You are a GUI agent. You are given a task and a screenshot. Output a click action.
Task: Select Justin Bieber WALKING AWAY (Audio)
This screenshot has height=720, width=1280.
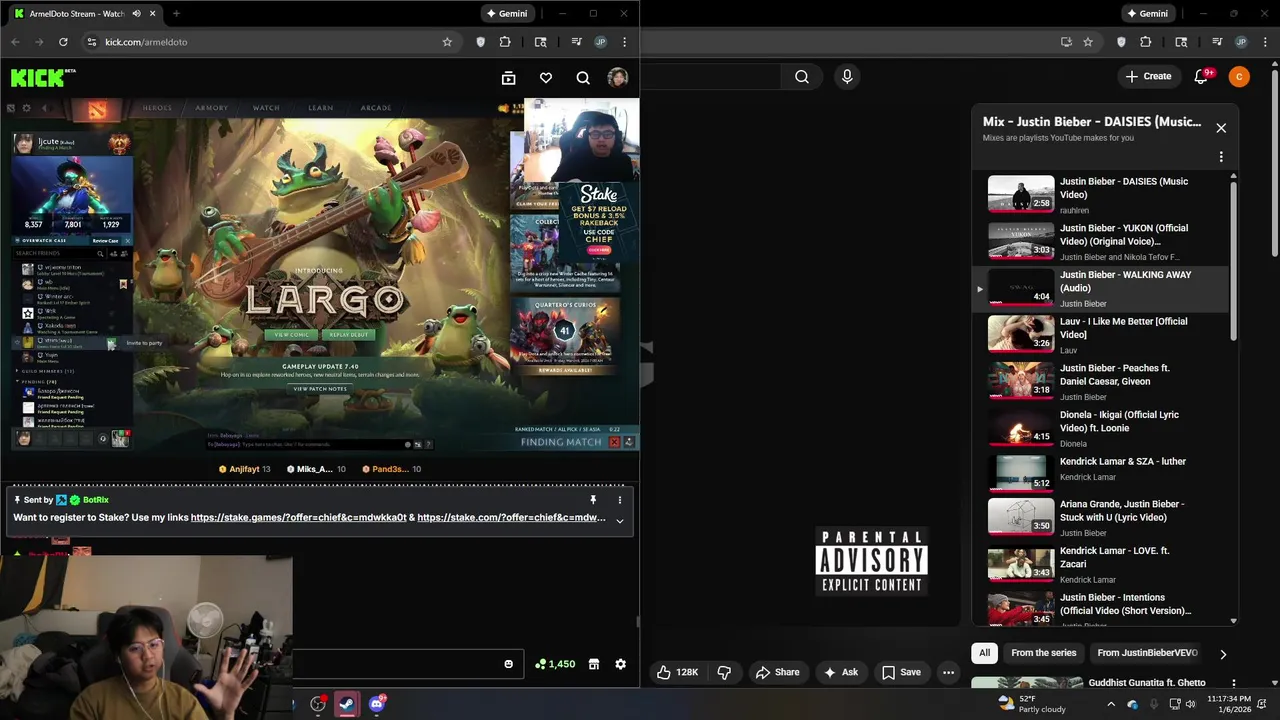tap(1099, 288)
